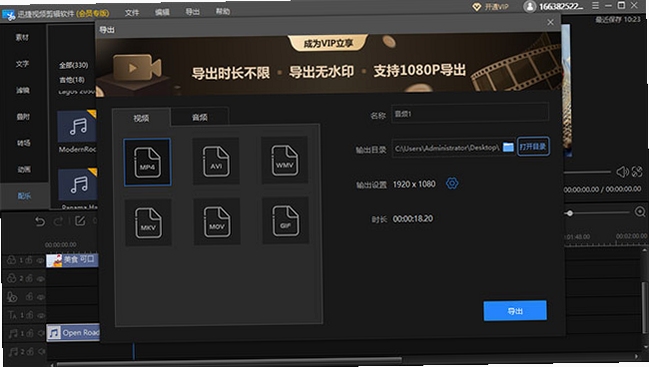The height and width of the screenshot is (367, 649).
Task: Click the text track TA icon
Action: (12, 315)
